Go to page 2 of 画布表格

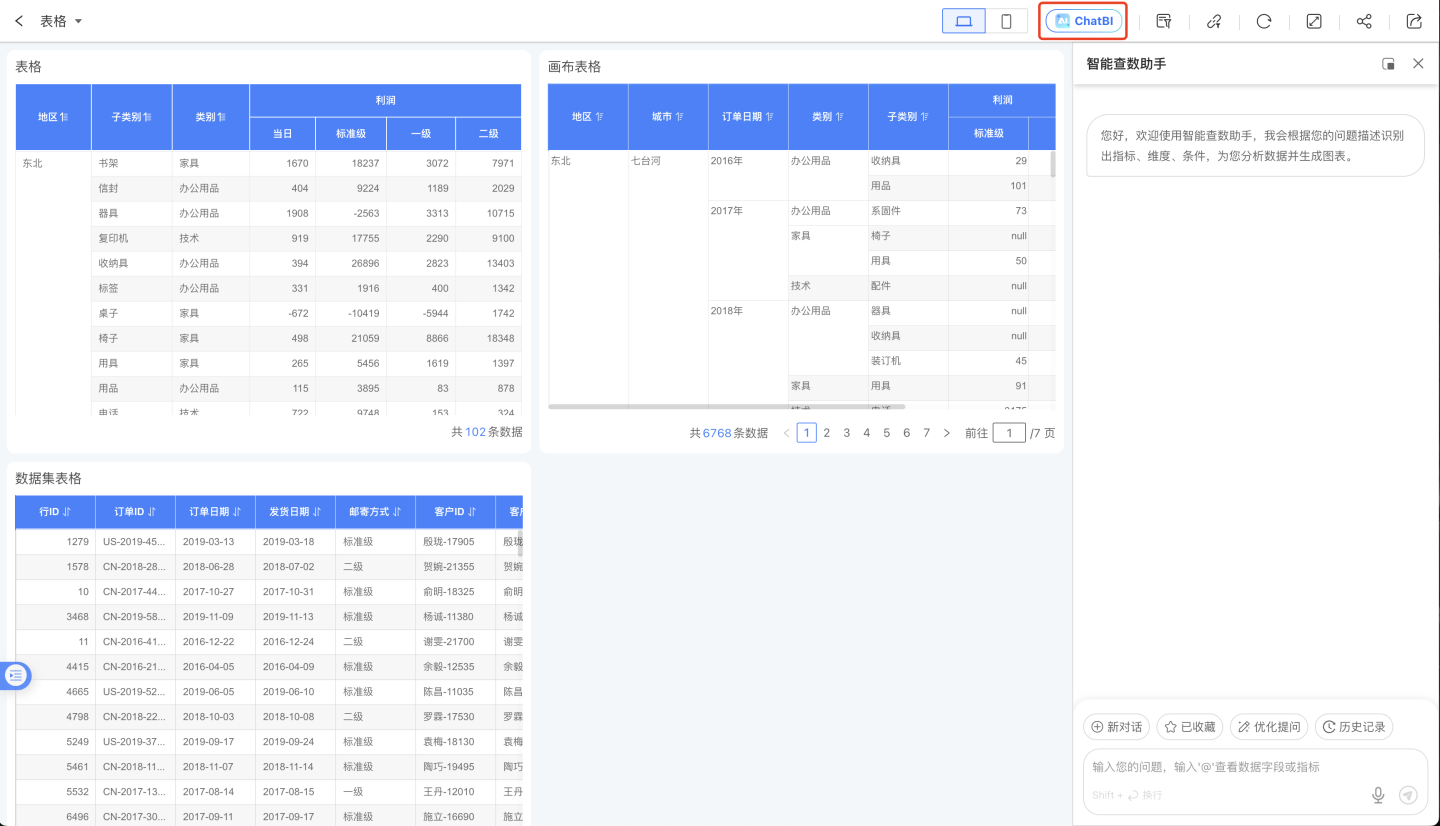pyautogui.click(x=826, y=433)
